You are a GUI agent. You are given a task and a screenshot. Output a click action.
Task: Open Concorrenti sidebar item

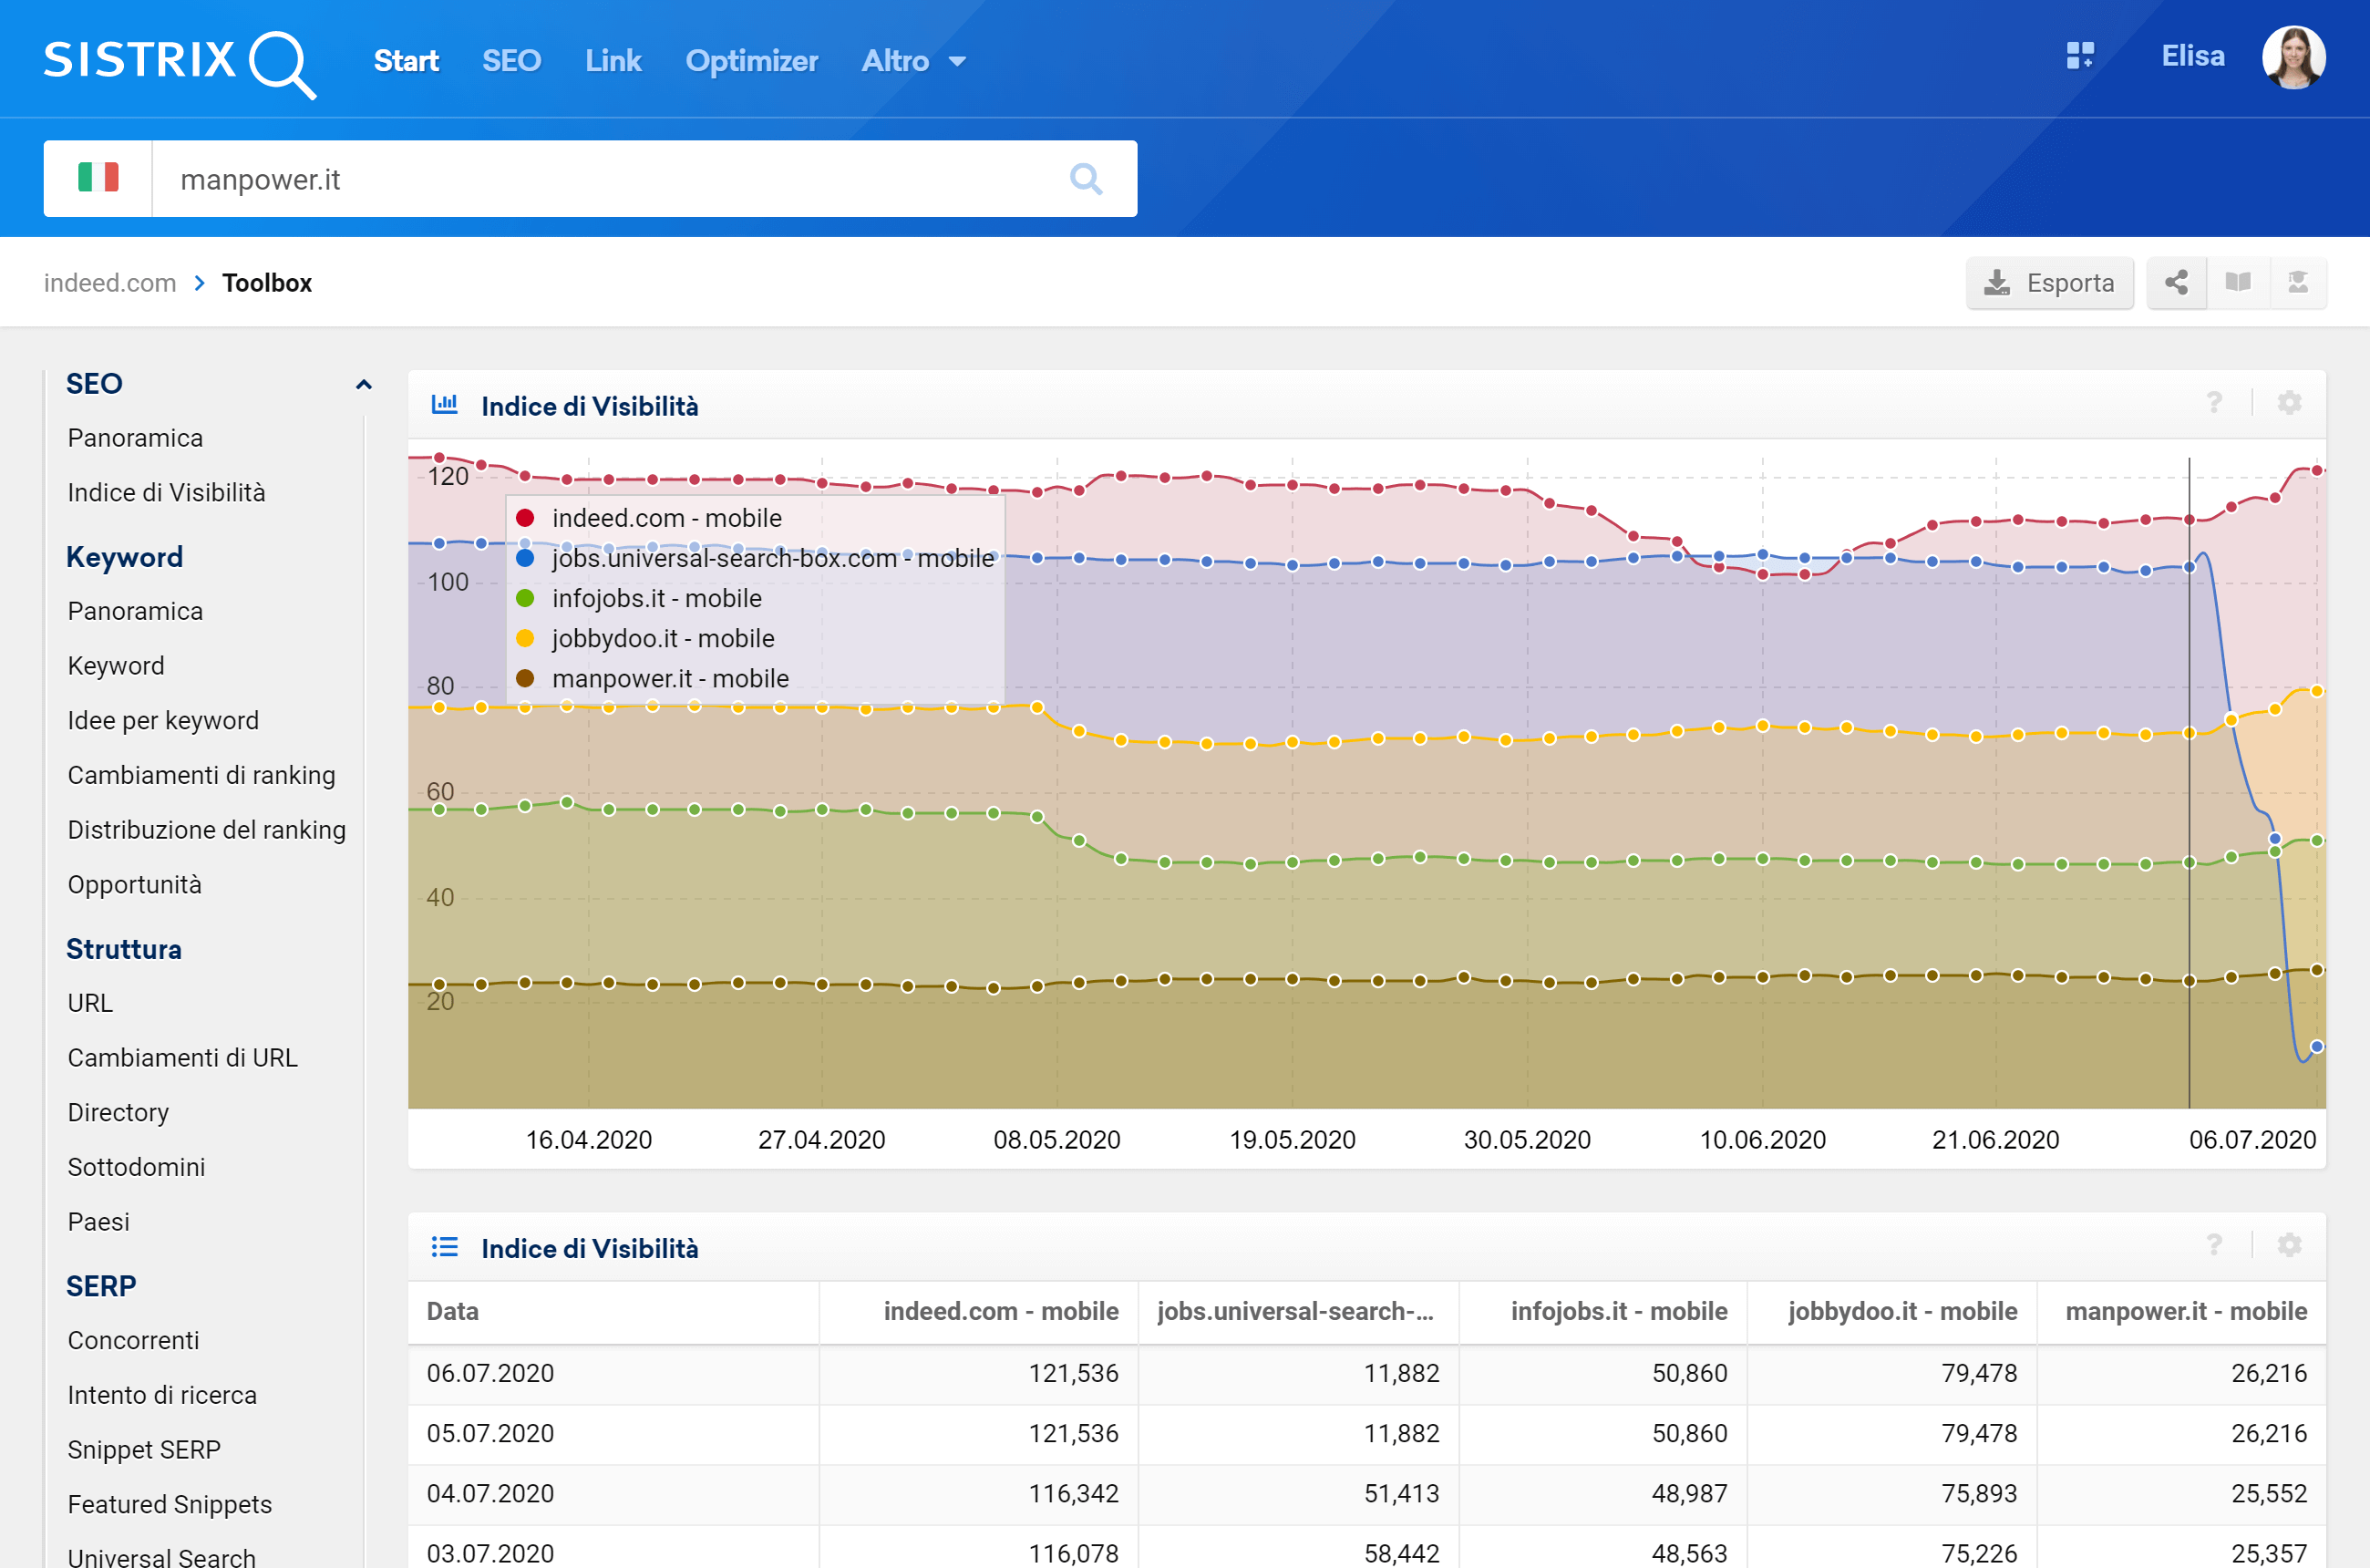click(x=133, y=1340)
